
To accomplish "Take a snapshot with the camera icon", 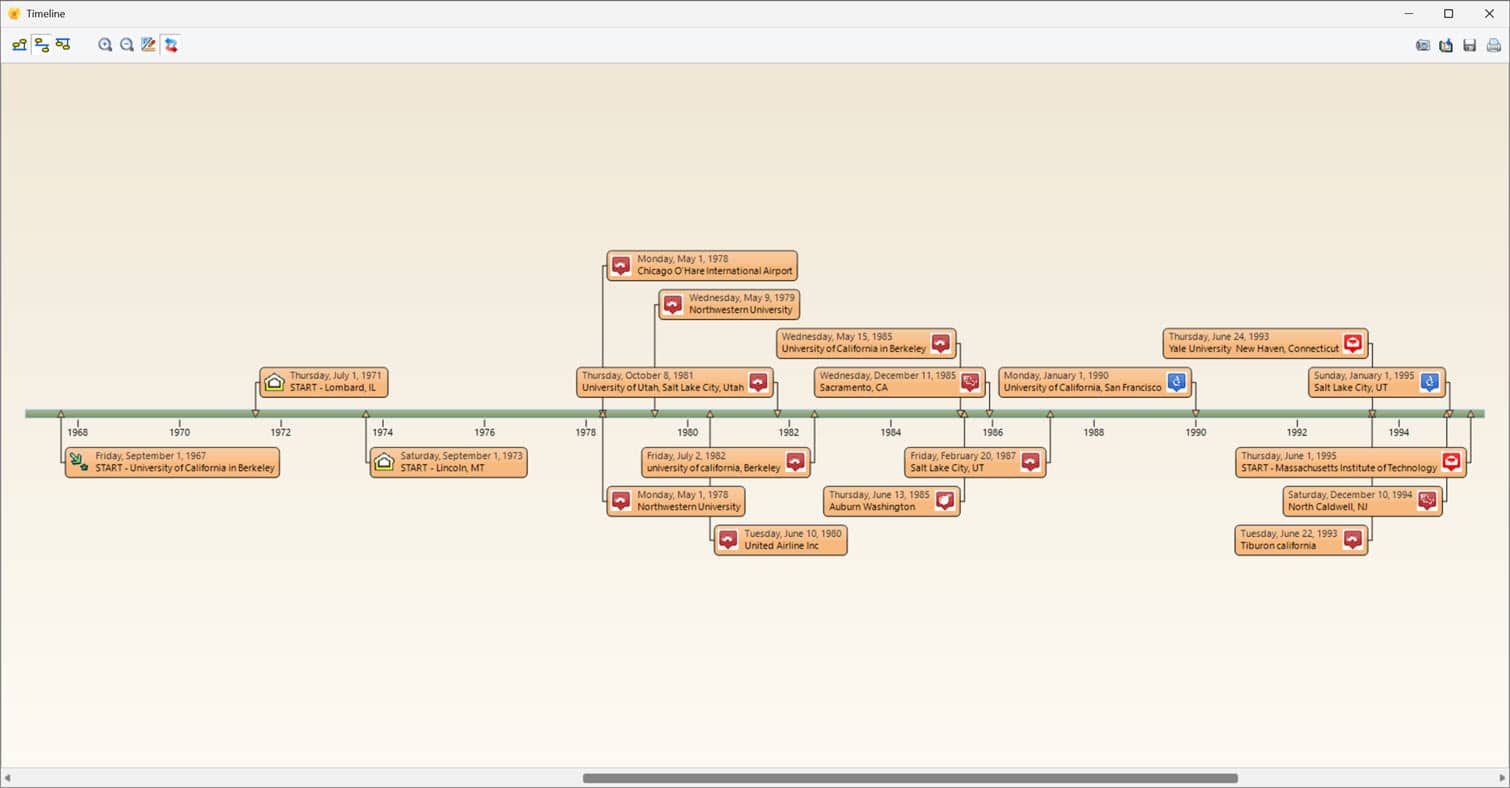I will 1423,45.
